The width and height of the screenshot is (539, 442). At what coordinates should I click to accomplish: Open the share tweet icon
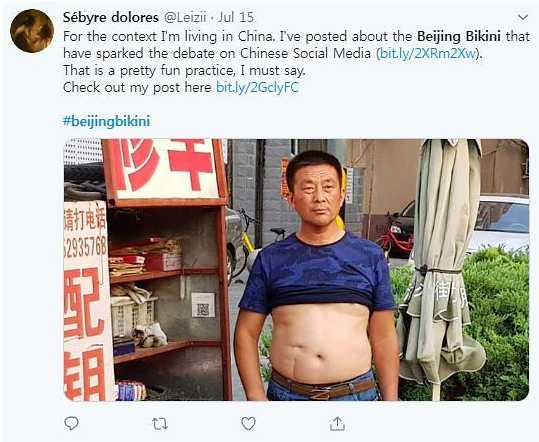pos(337,423)
